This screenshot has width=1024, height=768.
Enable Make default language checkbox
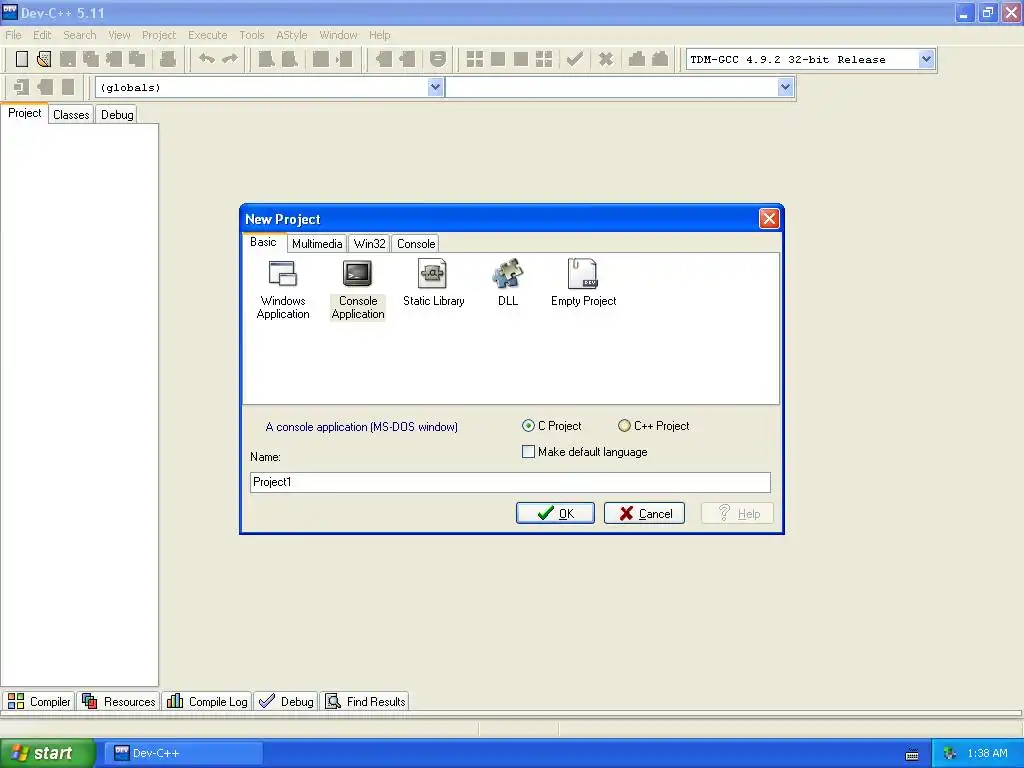pos(528,452)
